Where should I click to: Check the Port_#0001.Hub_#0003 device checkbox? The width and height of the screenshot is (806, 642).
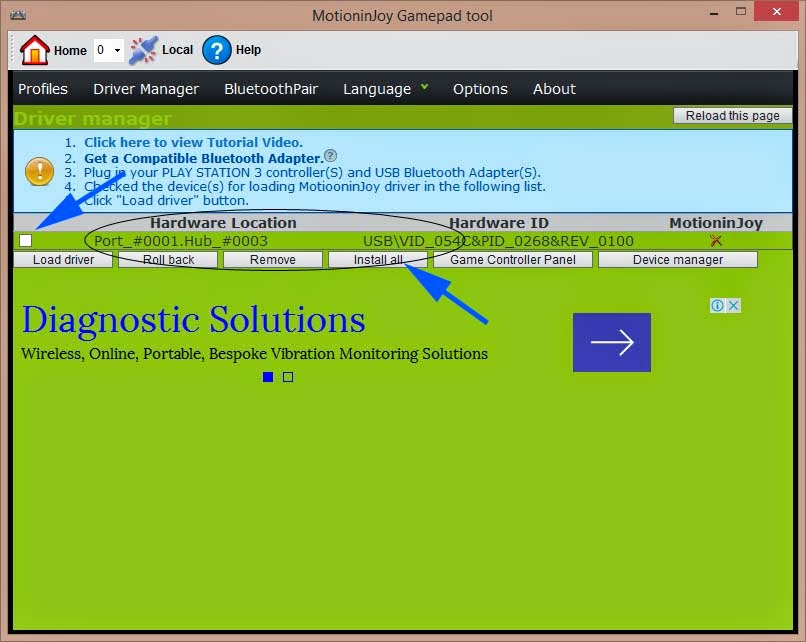(25, 241)
